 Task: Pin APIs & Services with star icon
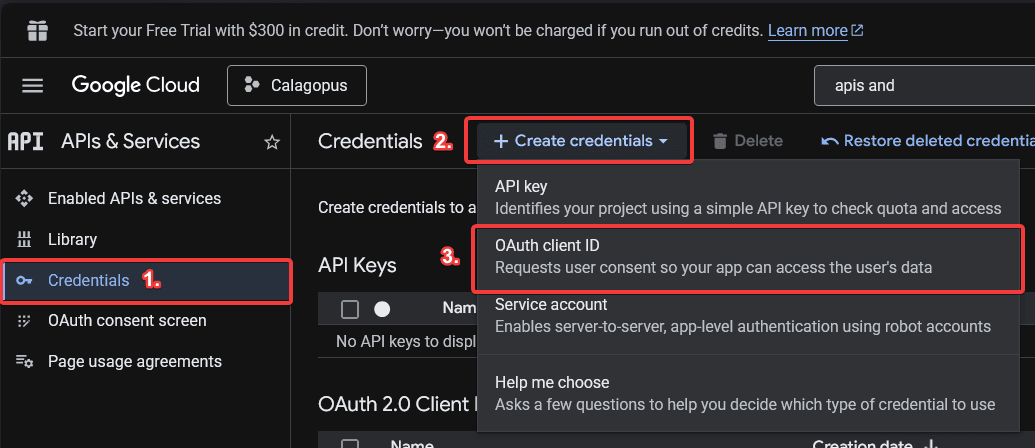coord(271,142)
